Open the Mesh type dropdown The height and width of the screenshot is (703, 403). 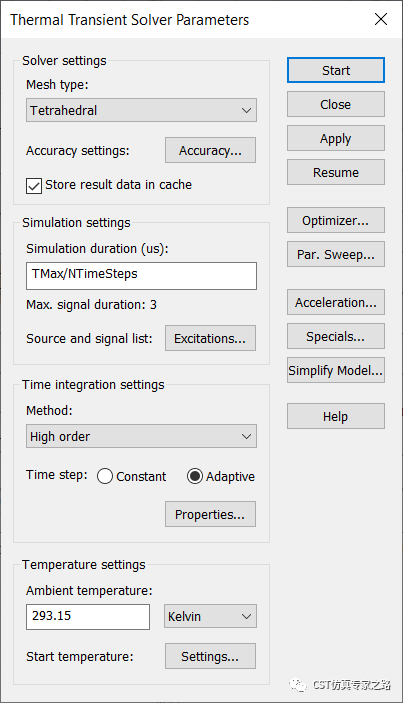[141, 110]
